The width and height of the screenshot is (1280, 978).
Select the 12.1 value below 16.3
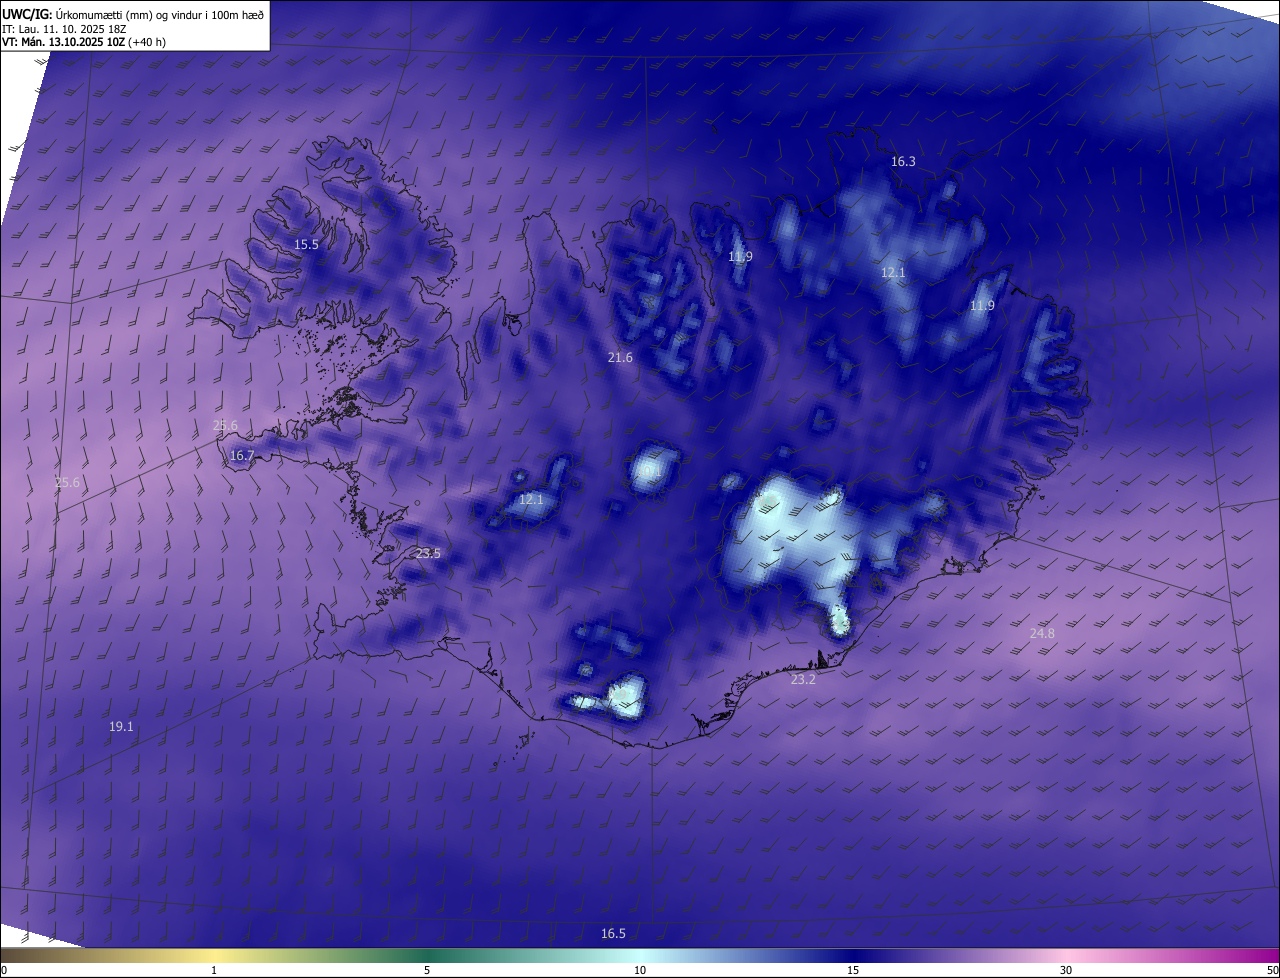(893, 273)
